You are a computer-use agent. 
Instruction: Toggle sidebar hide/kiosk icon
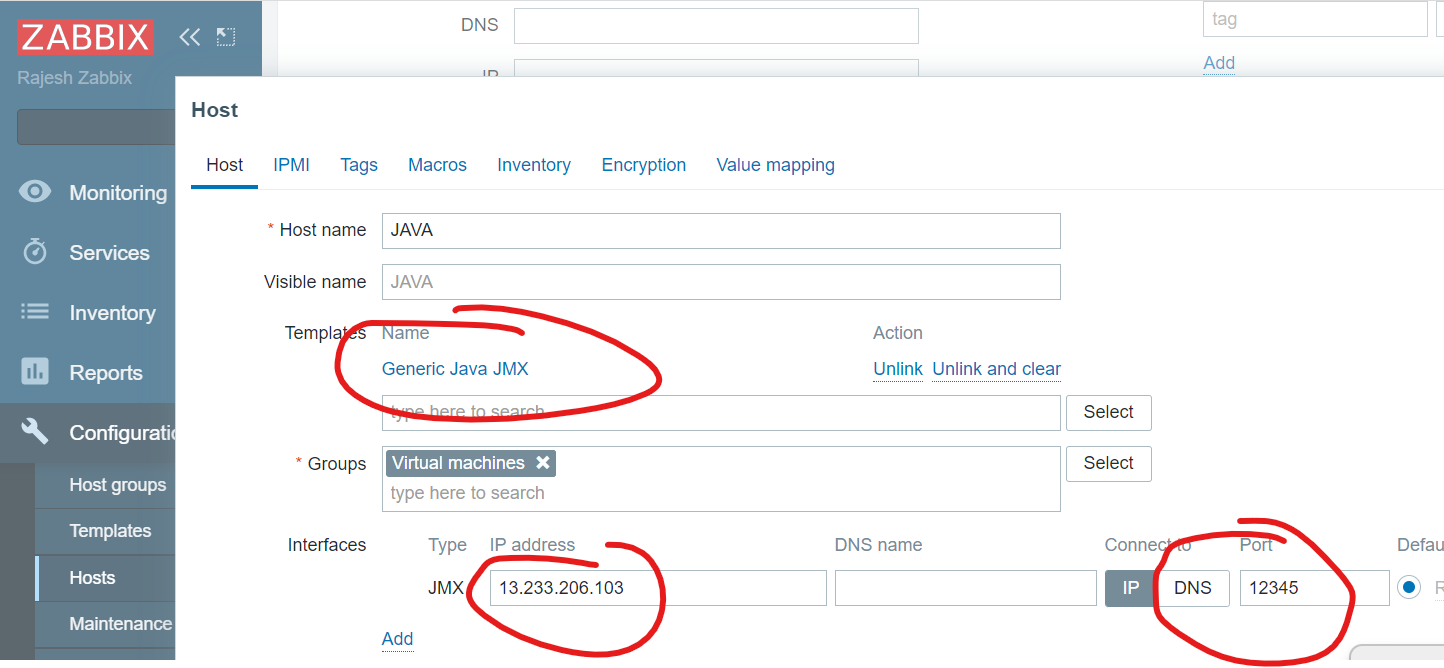point(226,37)
